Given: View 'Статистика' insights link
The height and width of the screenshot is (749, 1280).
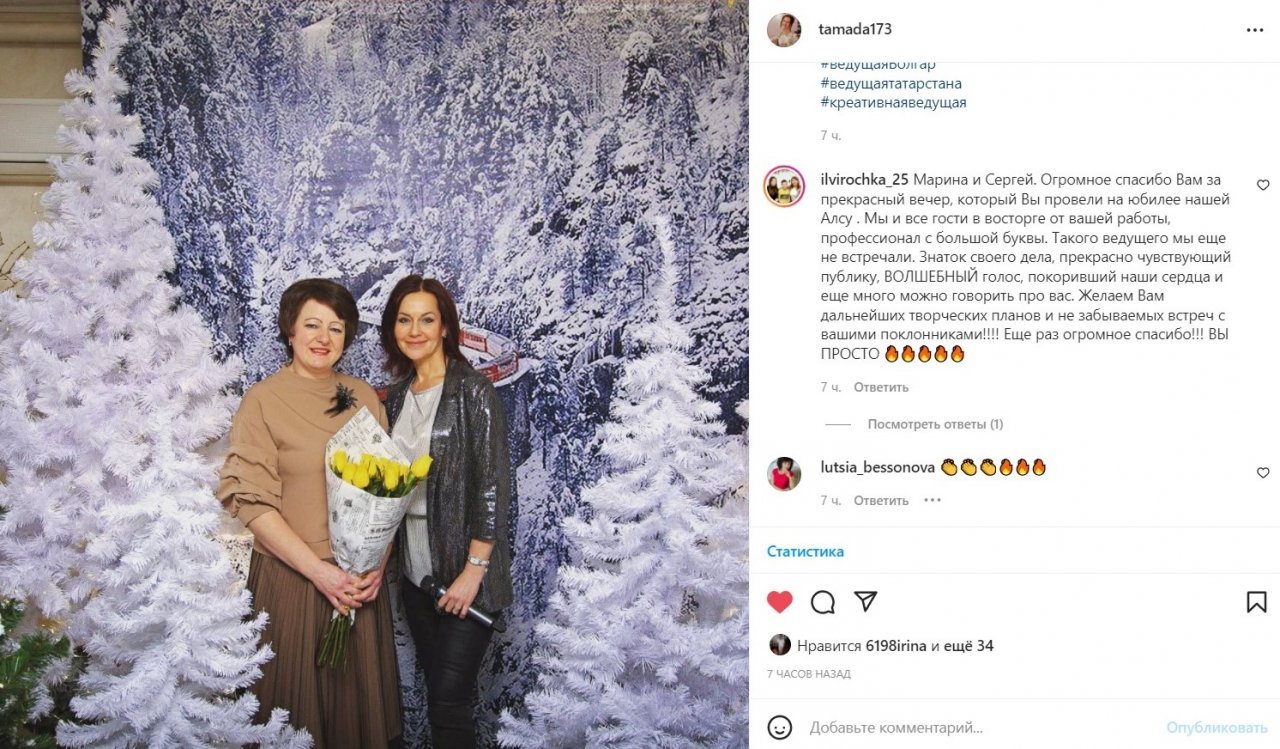Looking at the screenshot, I should coord(805,551).
